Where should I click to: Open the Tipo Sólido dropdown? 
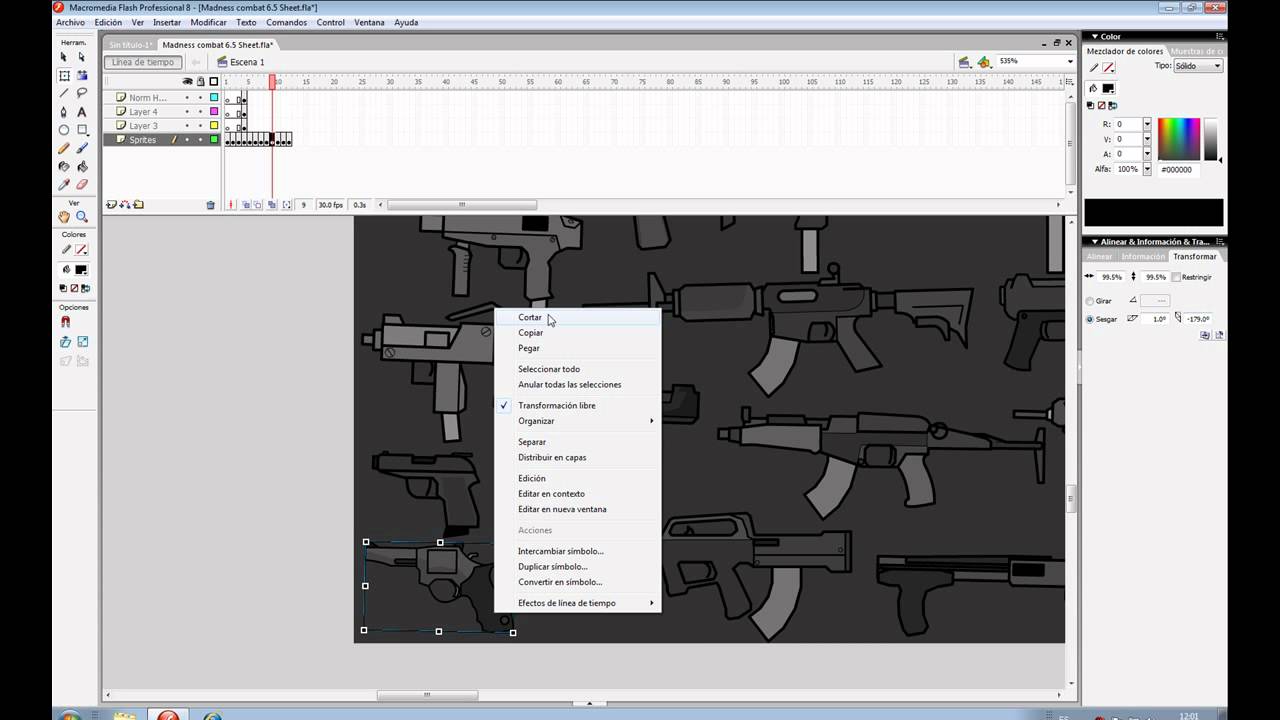coord(1197,66)
